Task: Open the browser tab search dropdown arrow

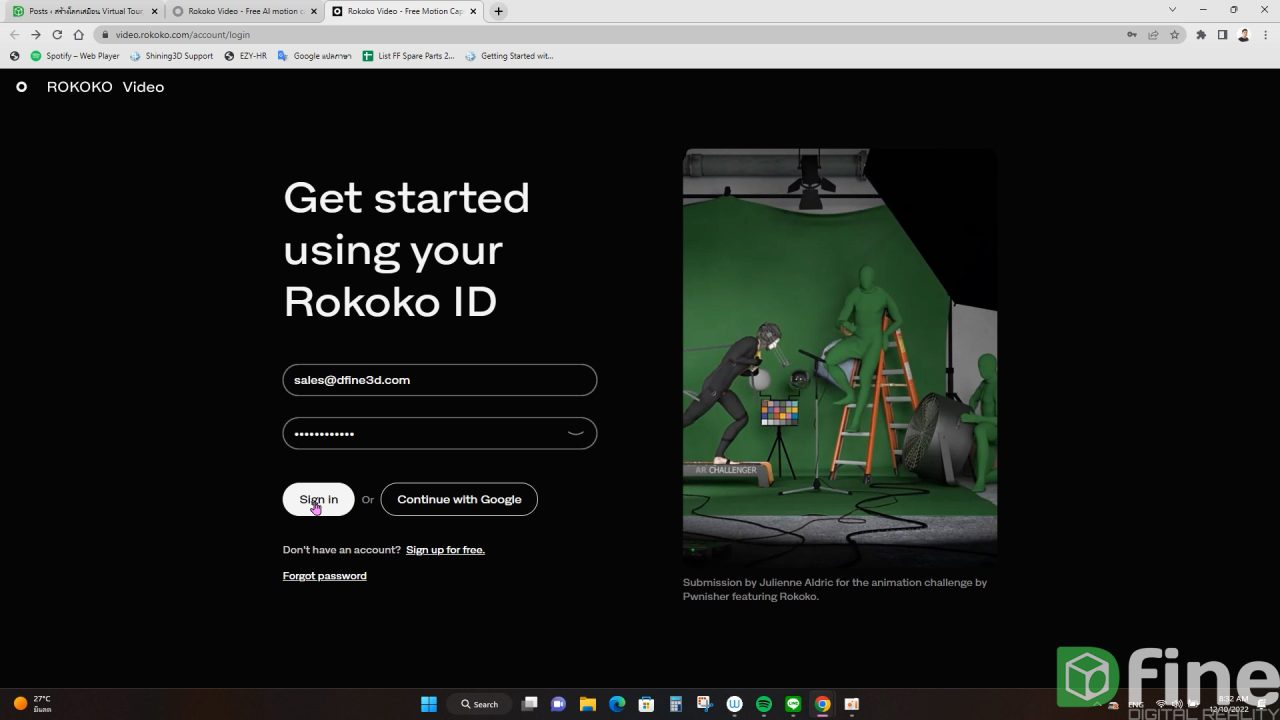Action: pos(1172,9)
